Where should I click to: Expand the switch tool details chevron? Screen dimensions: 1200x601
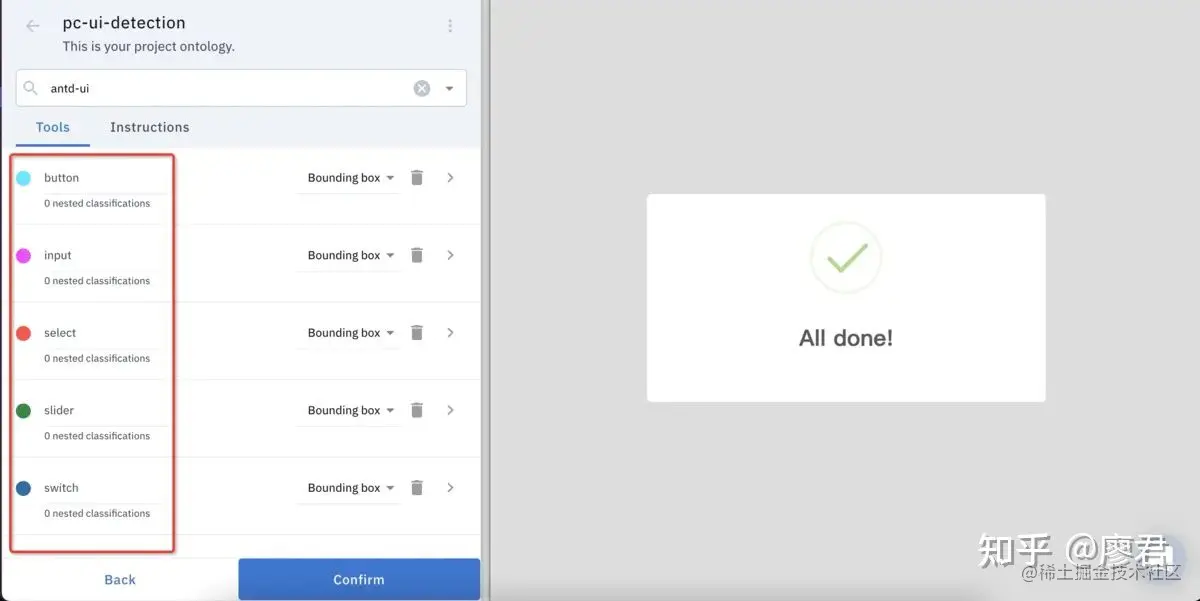(x=450, y=487)
